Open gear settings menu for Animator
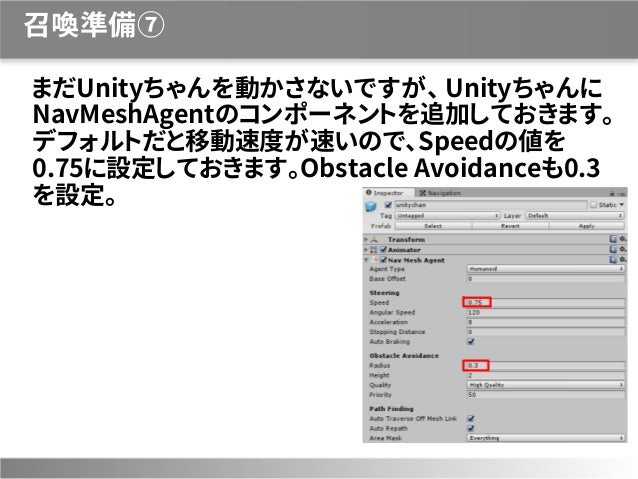The height and width of the screenshot is (479, 638). coord(623,249)
